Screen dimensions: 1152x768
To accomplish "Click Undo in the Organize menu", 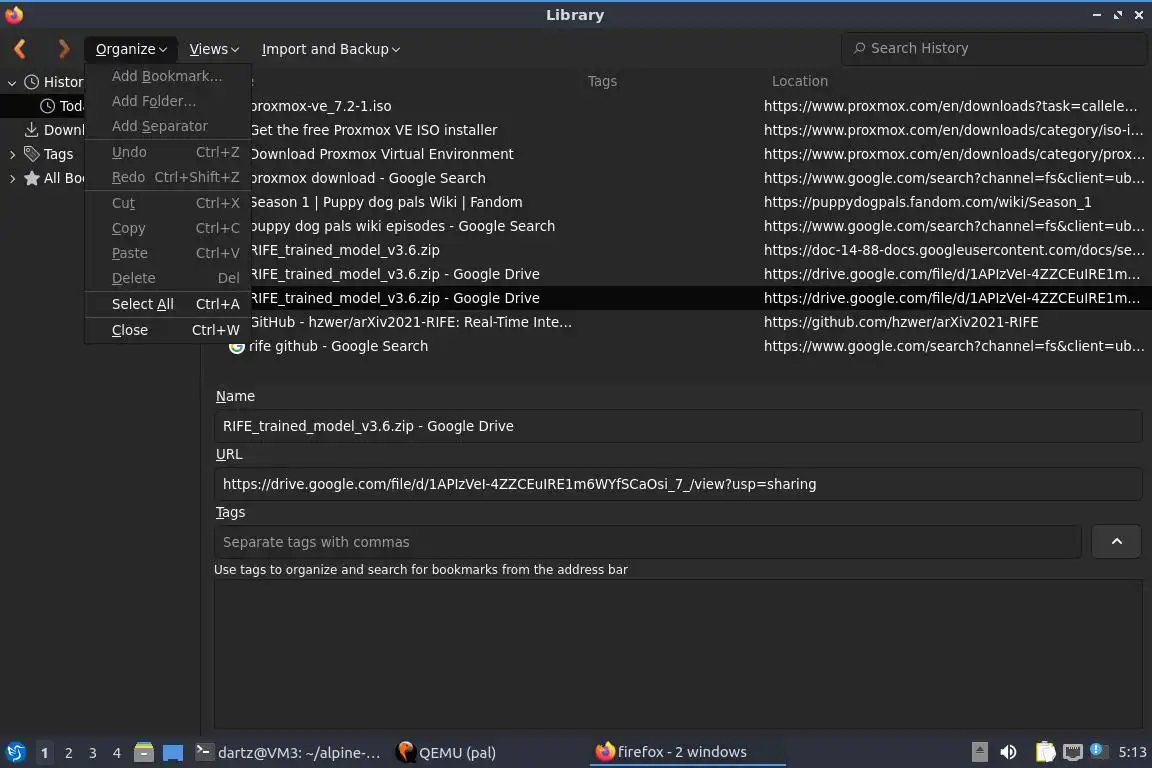I will tap(168, 152).
